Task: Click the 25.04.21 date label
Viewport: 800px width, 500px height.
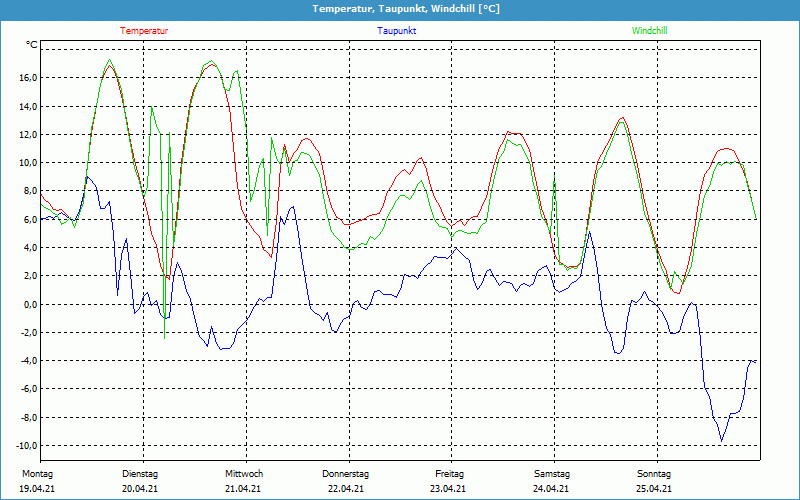Action: coord(654,489)
